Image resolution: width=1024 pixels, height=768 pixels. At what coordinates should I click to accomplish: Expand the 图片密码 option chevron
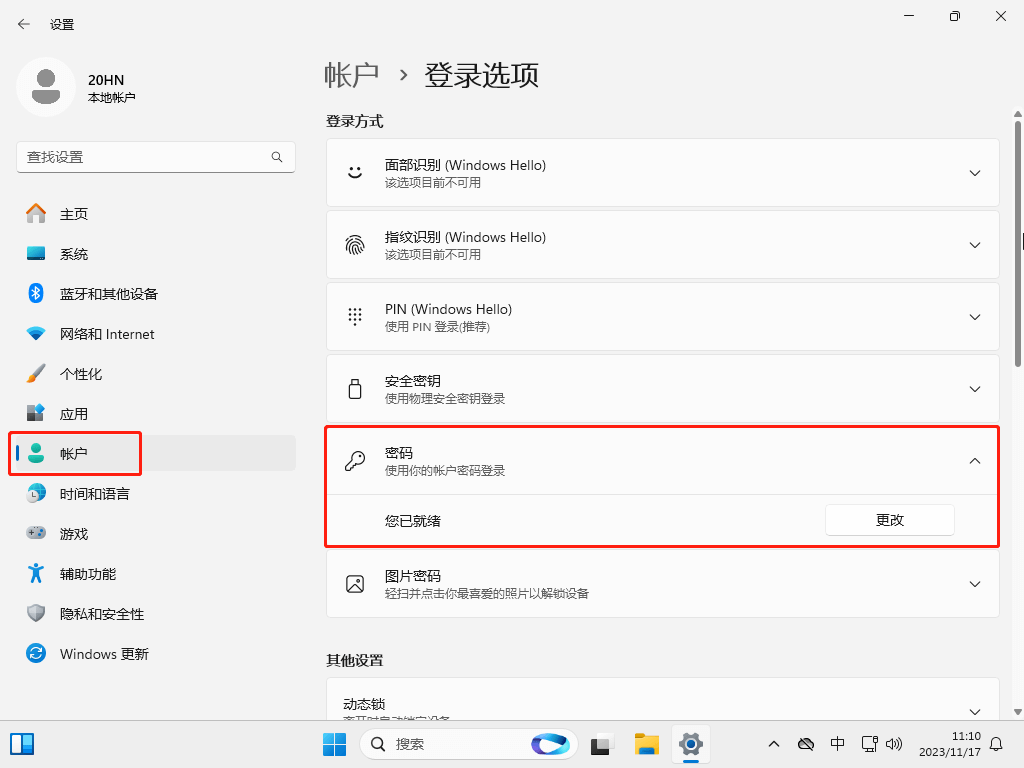[974, 584]
